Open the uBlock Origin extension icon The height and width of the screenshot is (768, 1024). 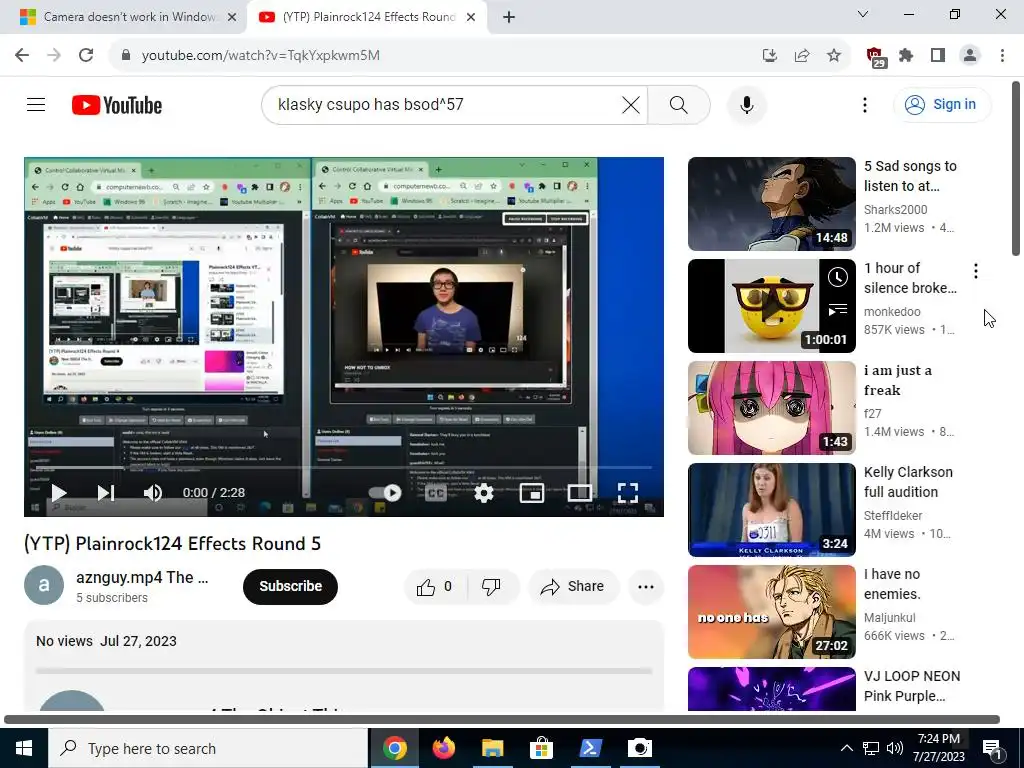(875, 57)
